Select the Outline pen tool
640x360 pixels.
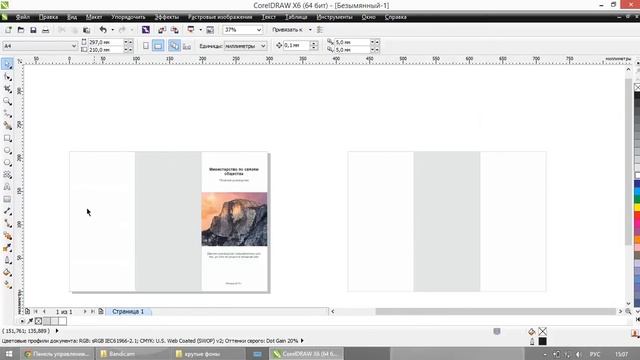(7, 260)
